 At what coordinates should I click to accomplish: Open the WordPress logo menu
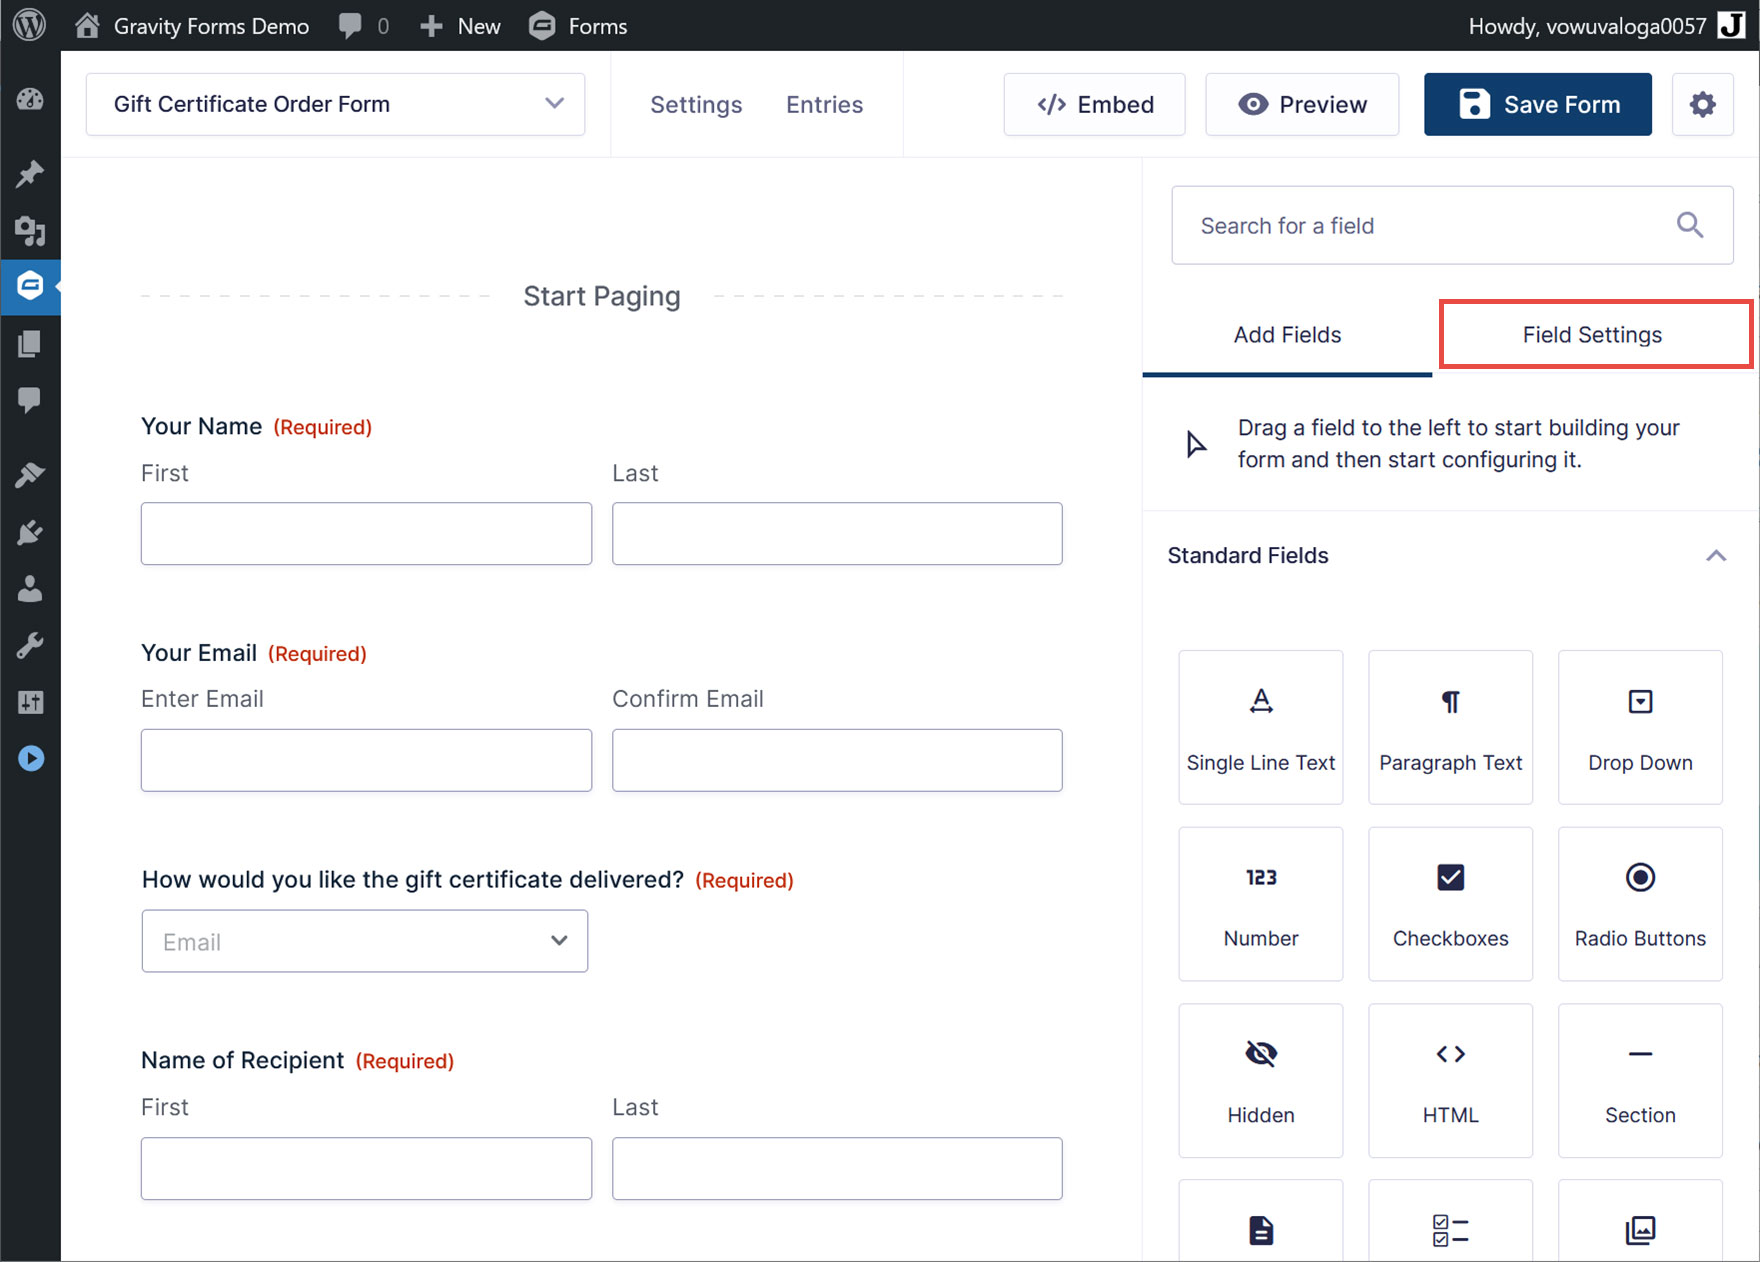tap(30, 25)
